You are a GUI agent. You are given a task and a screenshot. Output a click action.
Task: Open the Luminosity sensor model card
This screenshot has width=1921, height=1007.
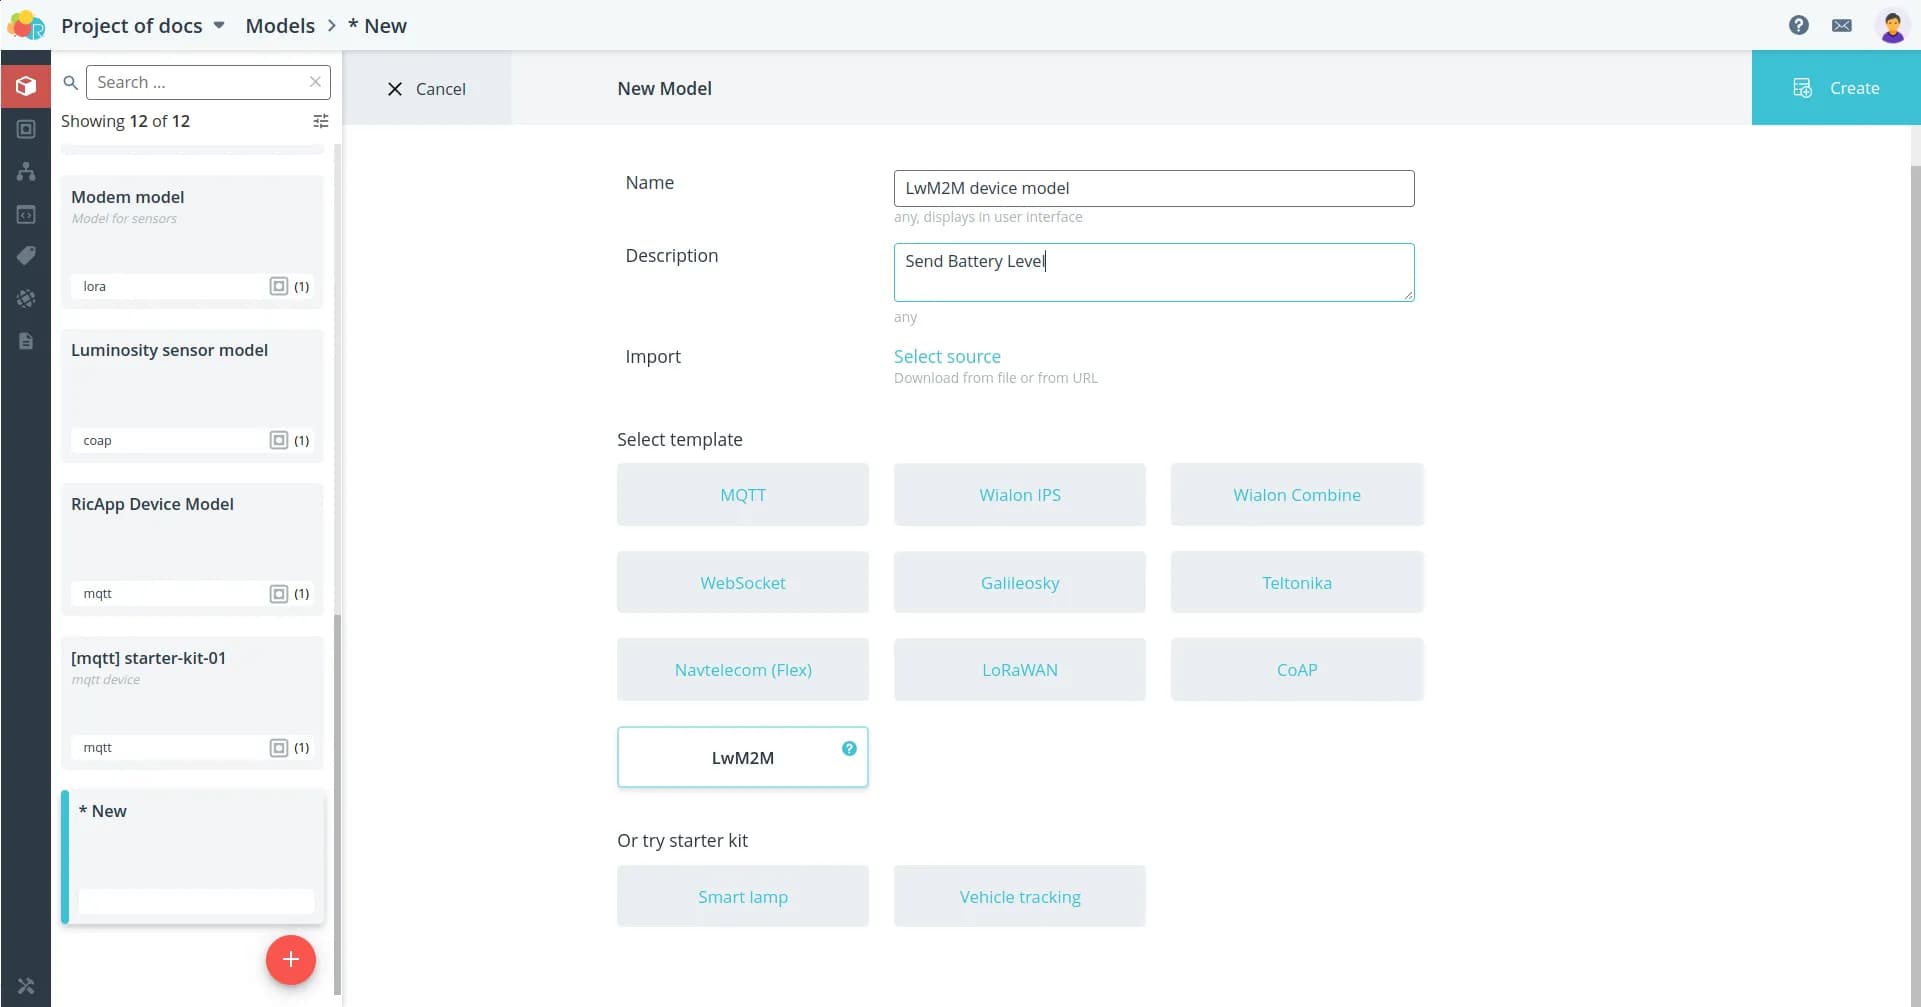(192, 395)
